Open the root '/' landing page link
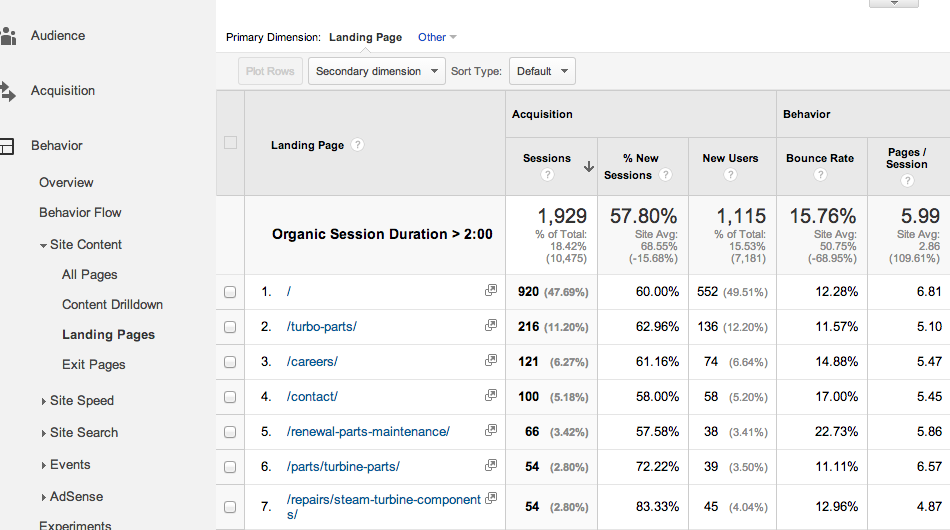The width and height of the screenshot is (950, 530). (x=289, y=292)
